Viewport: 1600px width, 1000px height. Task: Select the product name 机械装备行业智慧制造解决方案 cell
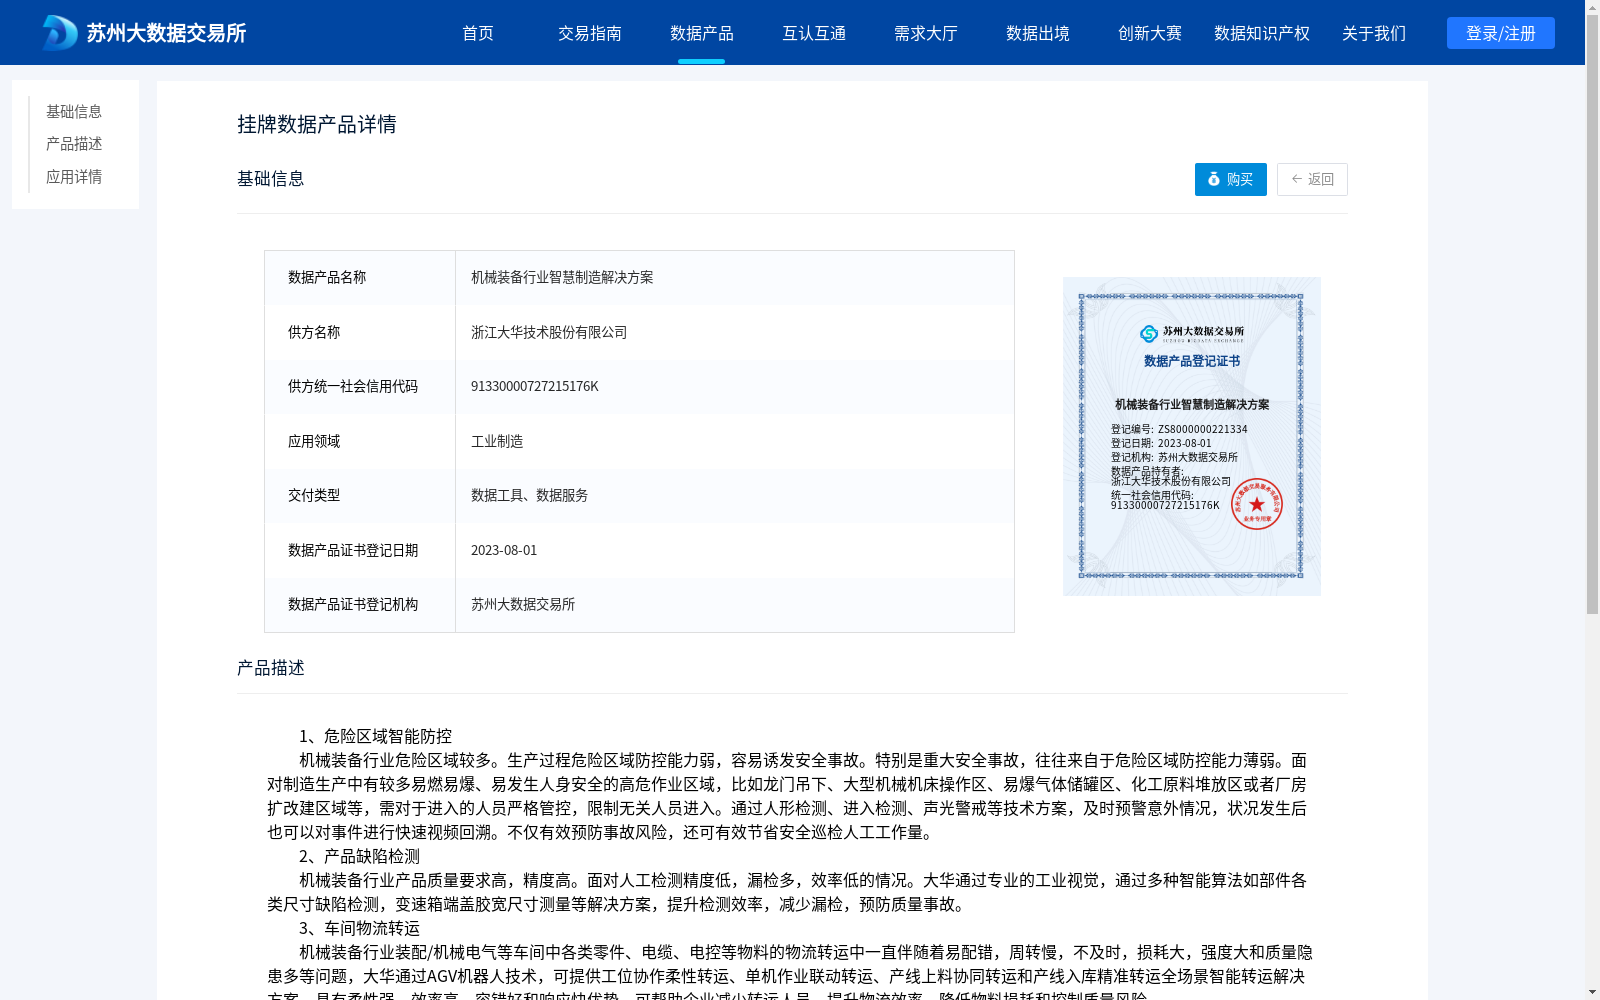coord(734,278)
